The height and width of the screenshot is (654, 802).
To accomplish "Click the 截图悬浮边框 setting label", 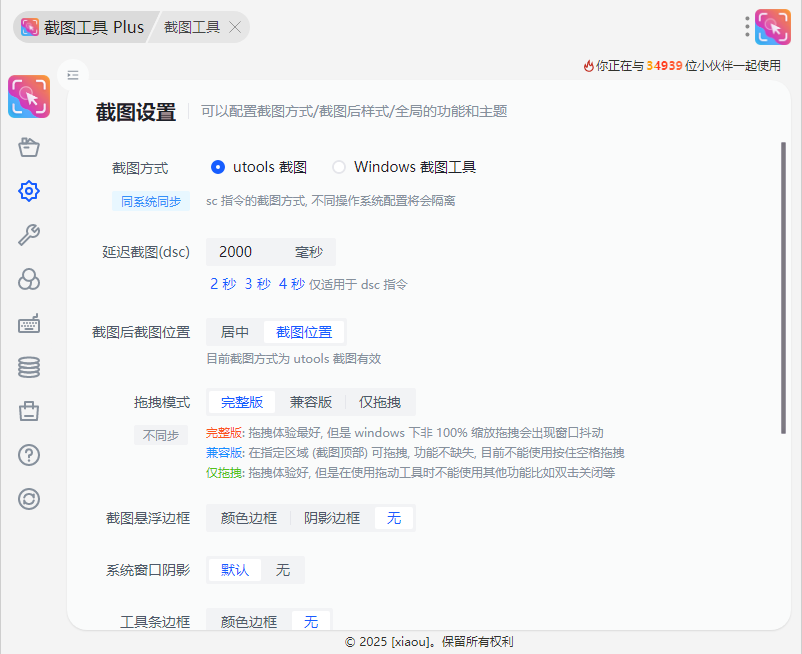I will pos(148,518).
